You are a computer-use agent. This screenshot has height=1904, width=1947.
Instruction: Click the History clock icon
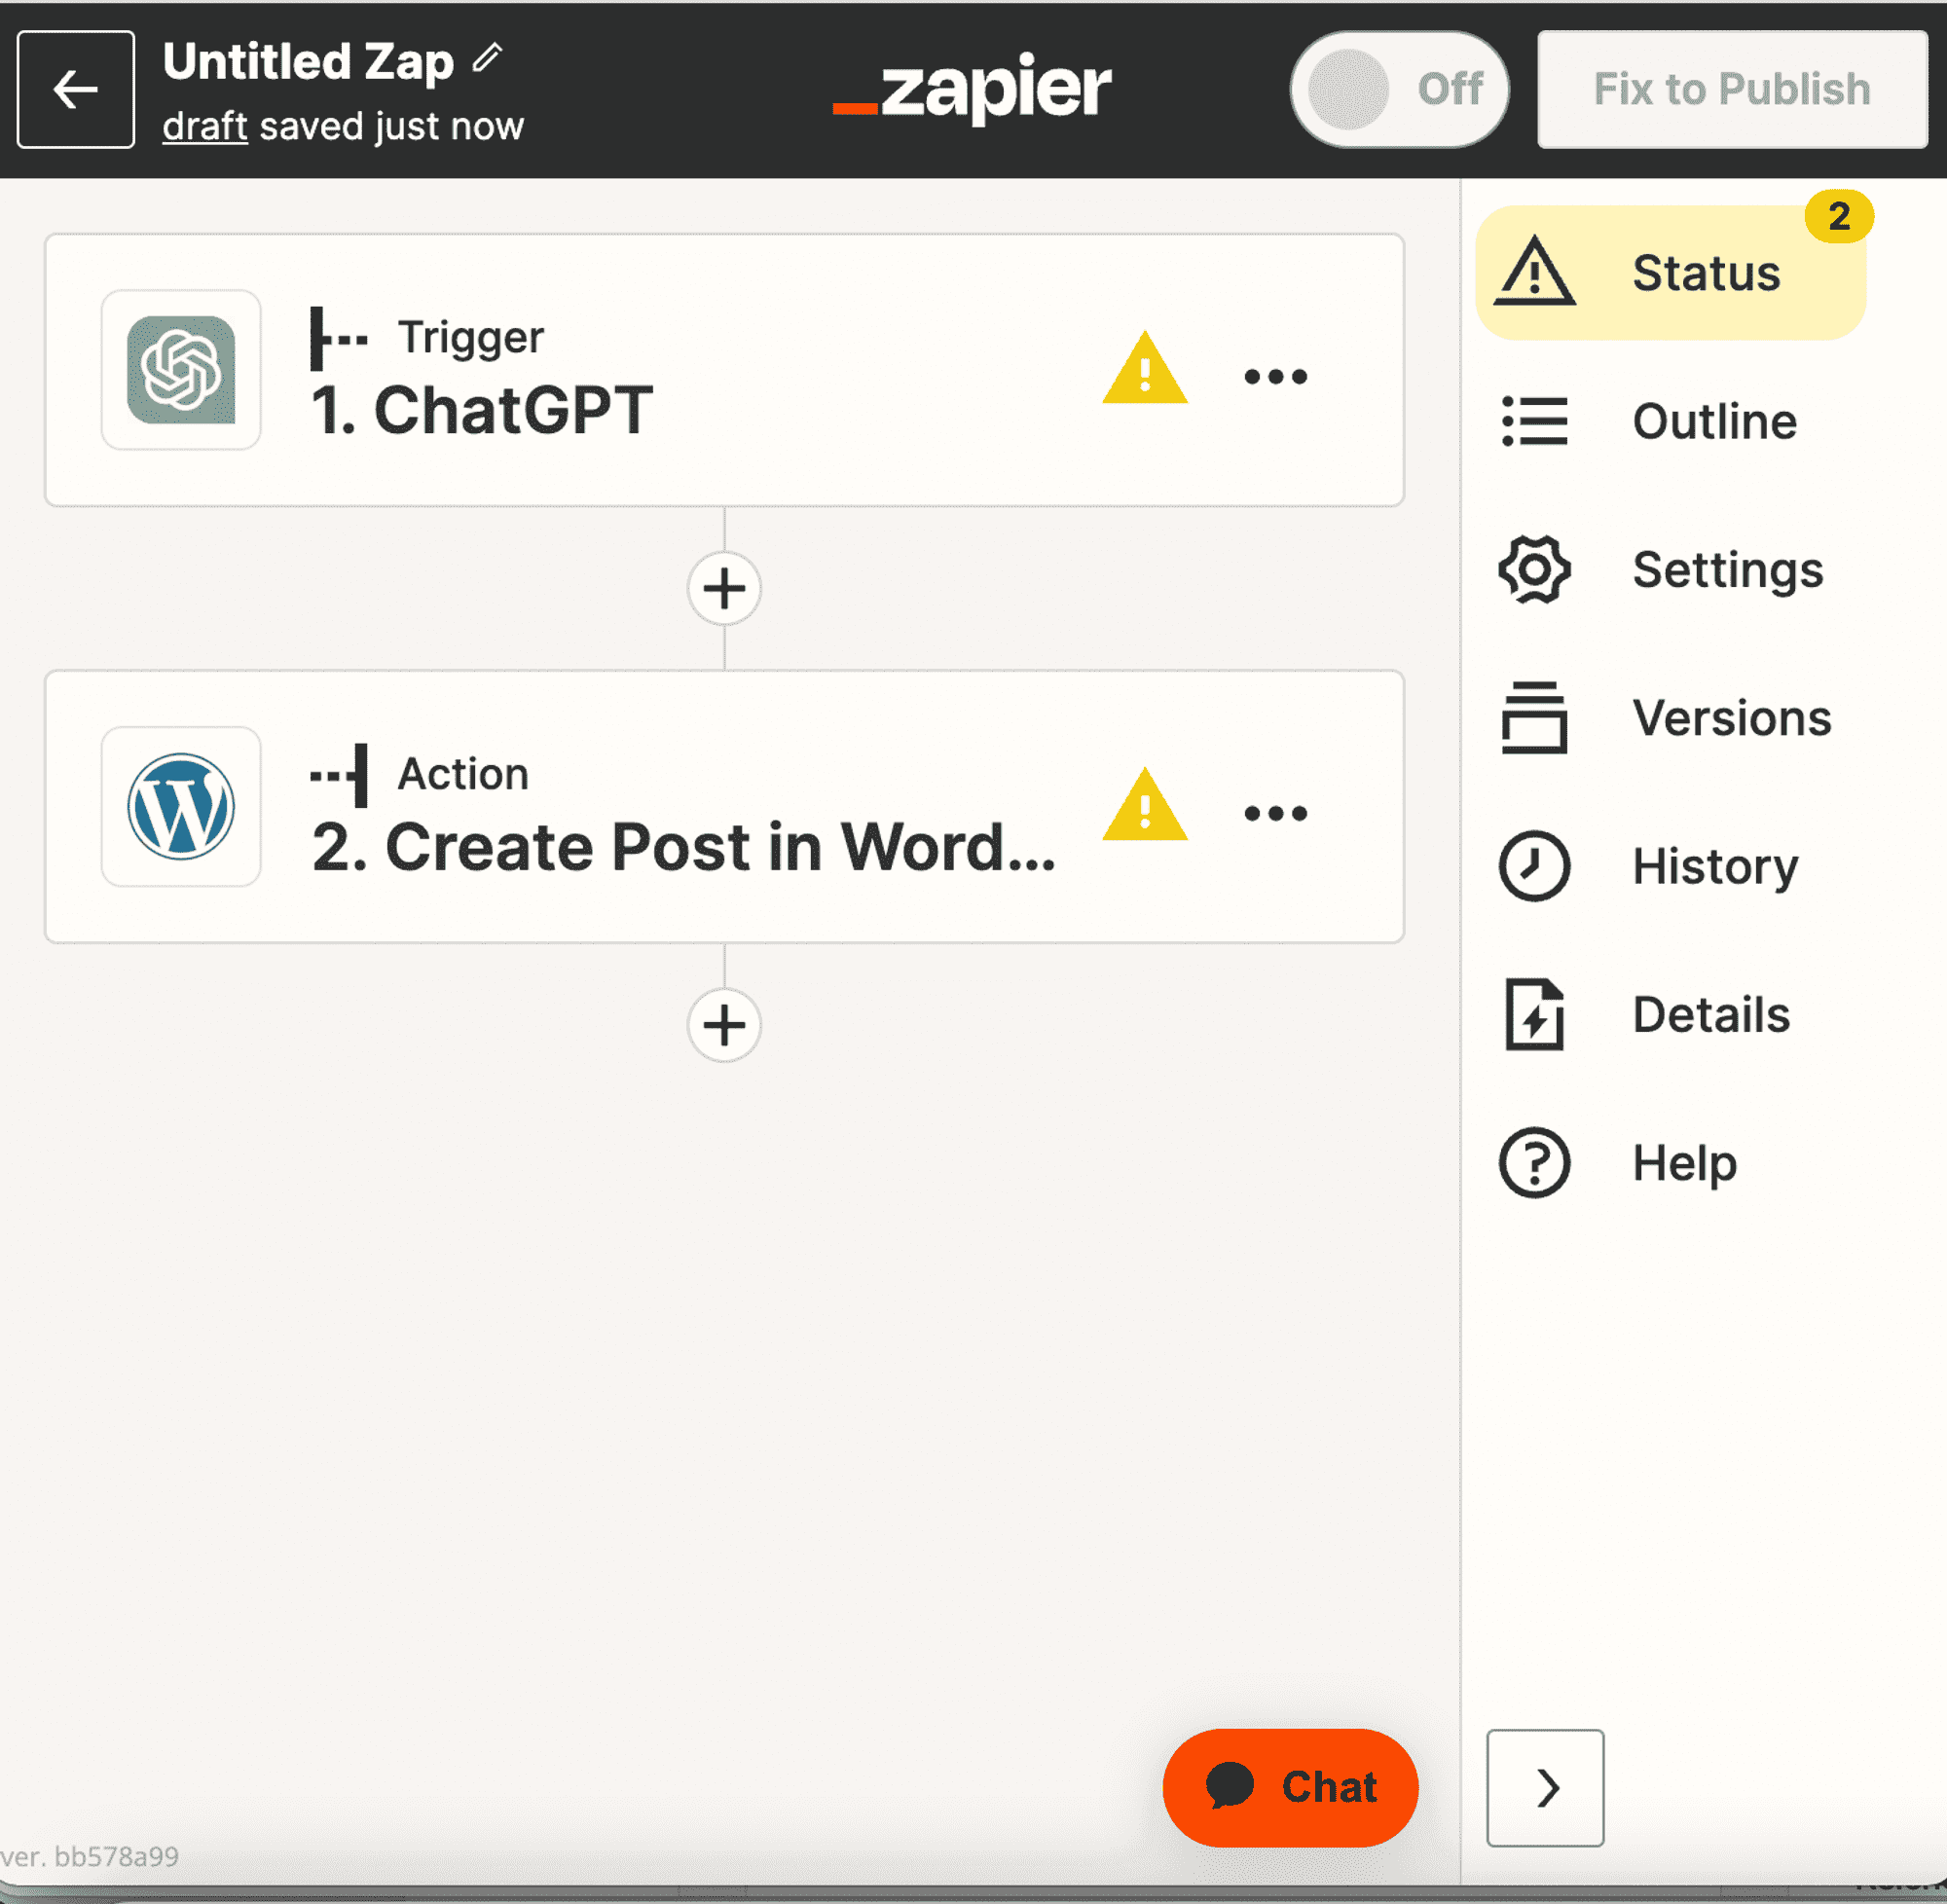point(1535,866)
